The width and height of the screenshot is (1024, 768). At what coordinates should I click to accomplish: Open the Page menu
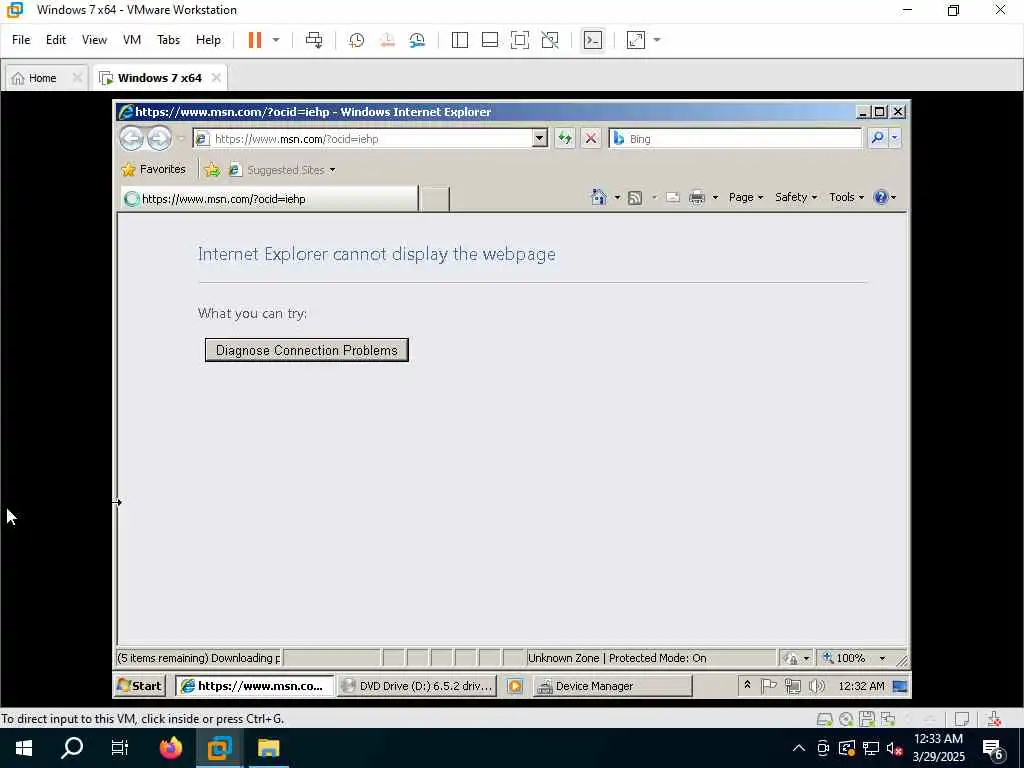746,197
